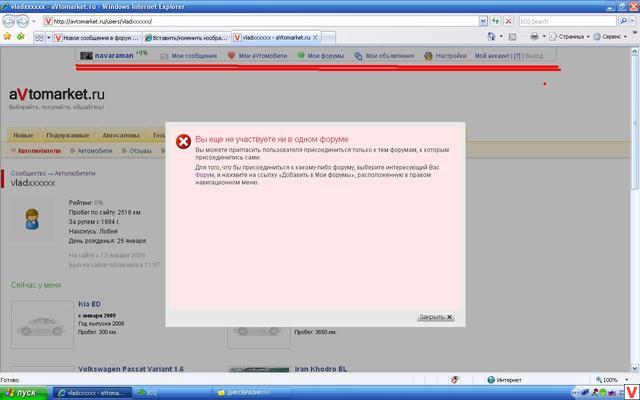640x400 pixels.
Task: Click the Закрыть button in dialog
Action: pyautogui.click(x=436, y=317)
